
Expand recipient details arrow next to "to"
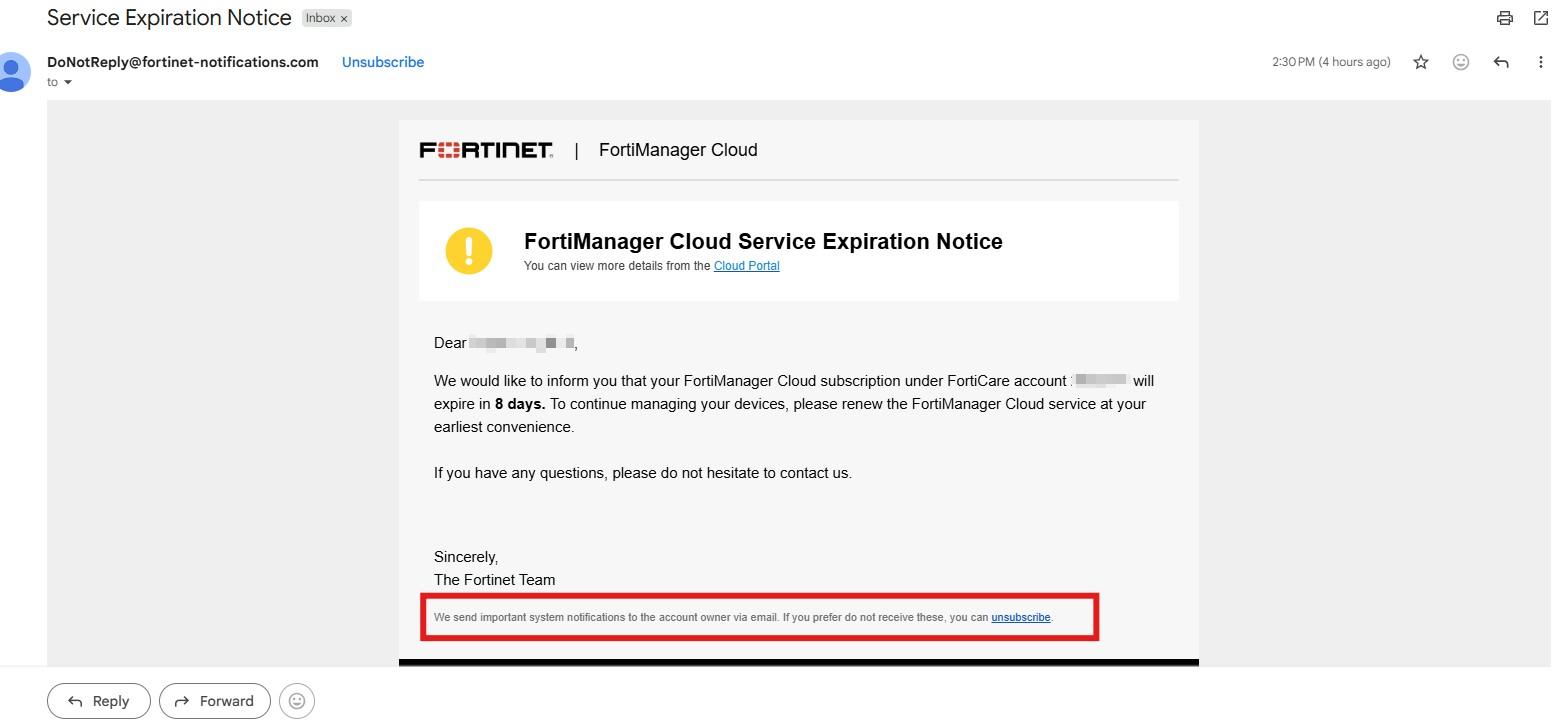[x=68, y=82]
